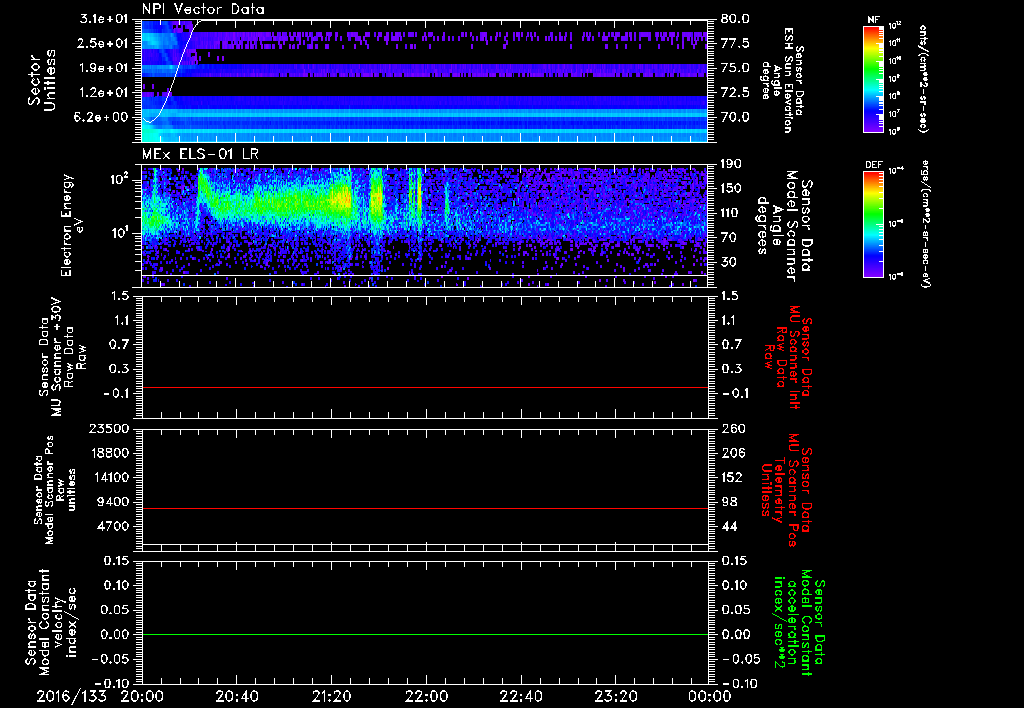
Task: Click the red line in Scanner Pos panel
Action: coord(424,508)
